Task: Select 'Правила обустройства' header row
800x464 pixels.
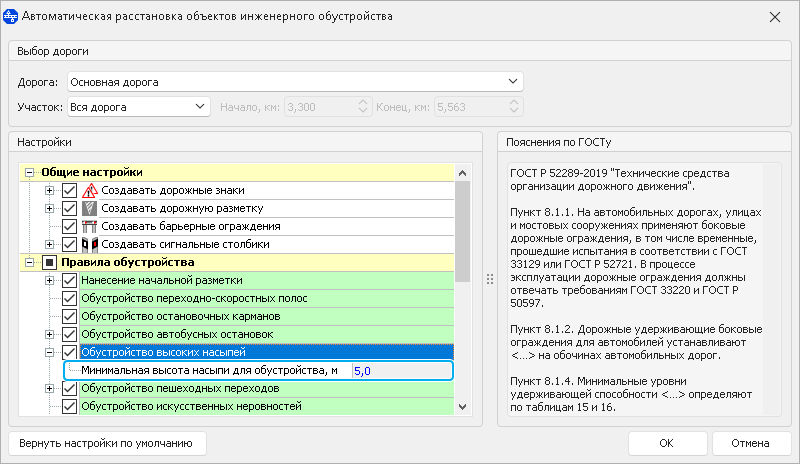Action: tap(237, 262)
